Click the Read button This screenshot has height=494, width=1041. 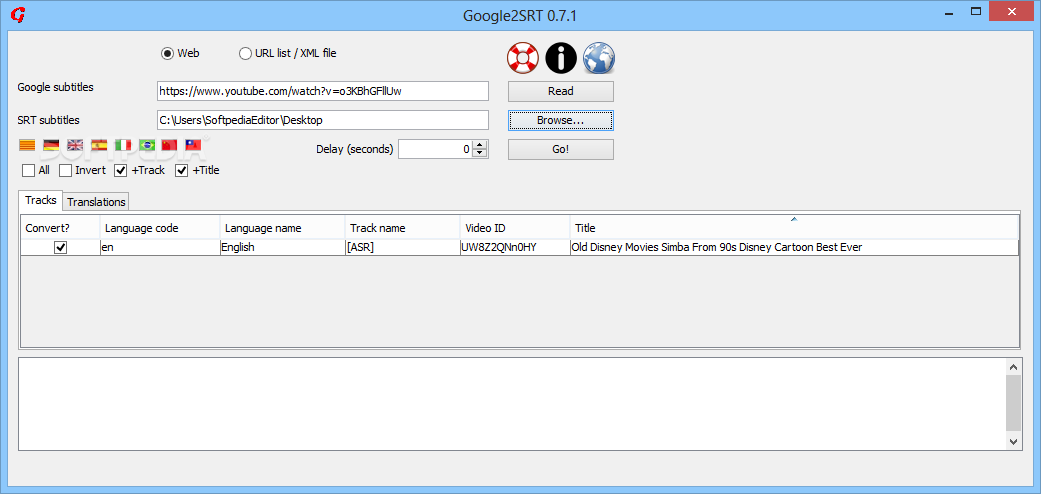561,92
